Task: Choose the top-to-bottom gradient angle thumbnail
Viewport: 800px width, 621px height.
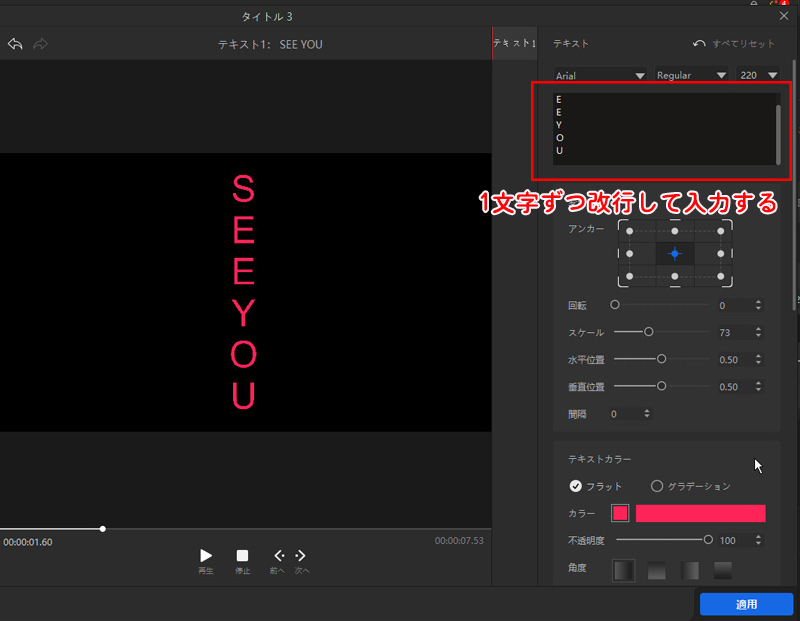Action: pyautogui.click(x=722, y=570)
